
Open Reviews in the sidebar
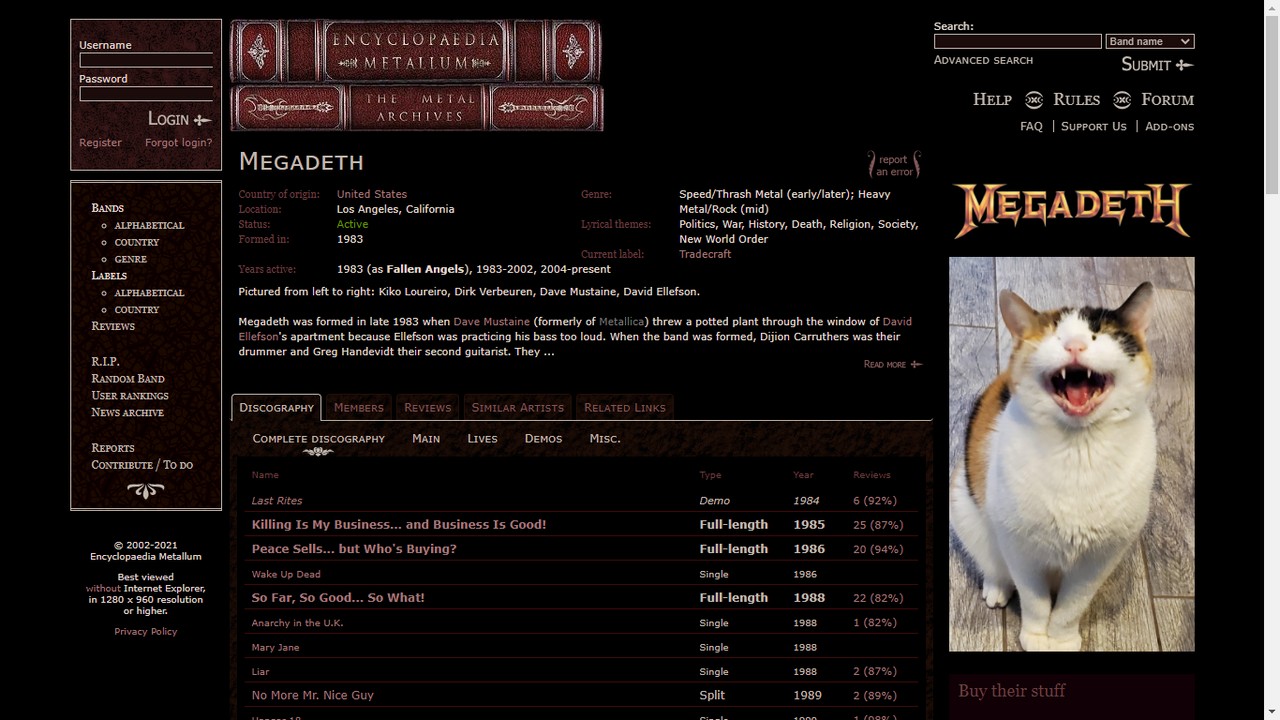(x=113, y=327)
